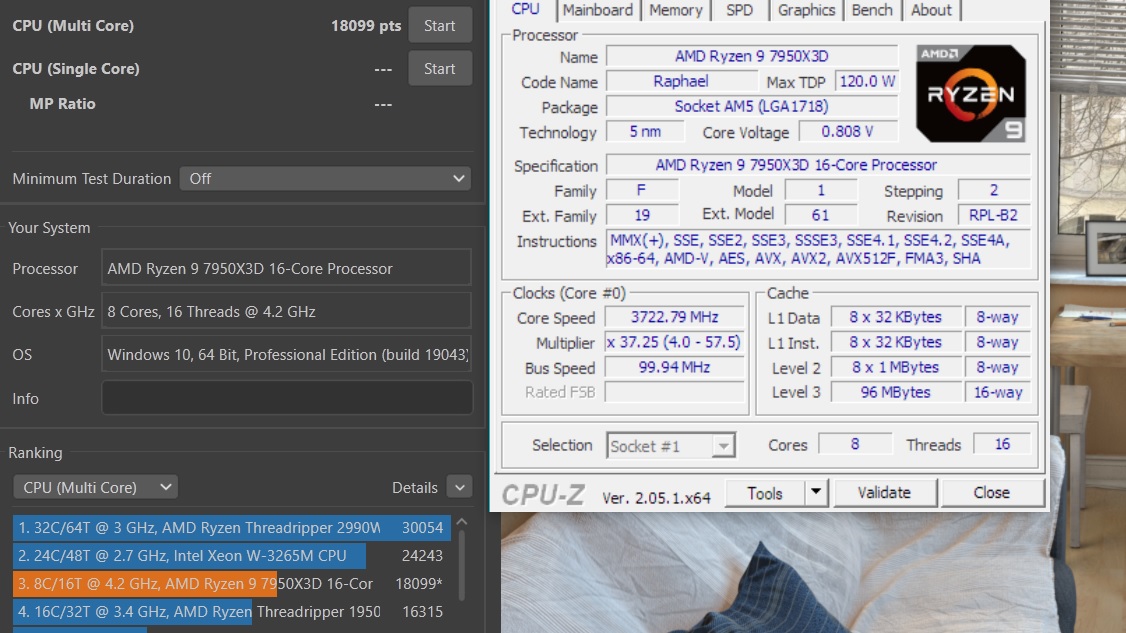The image size is (1126, 633).
Task: Click the Name value AMD Ryzen 9 7950X3D
Action: (x=751, y=56)
